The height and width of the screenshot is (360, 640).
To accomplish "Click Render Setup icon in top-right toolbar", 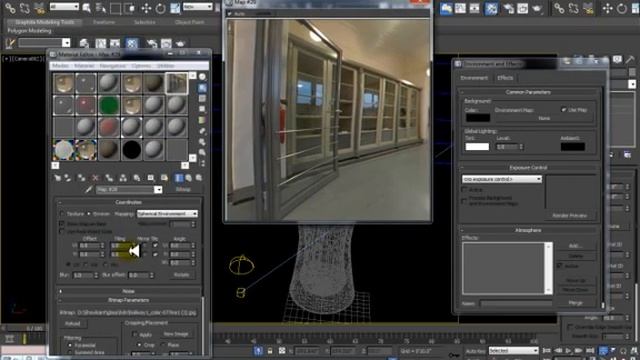I will coord(508,9).
